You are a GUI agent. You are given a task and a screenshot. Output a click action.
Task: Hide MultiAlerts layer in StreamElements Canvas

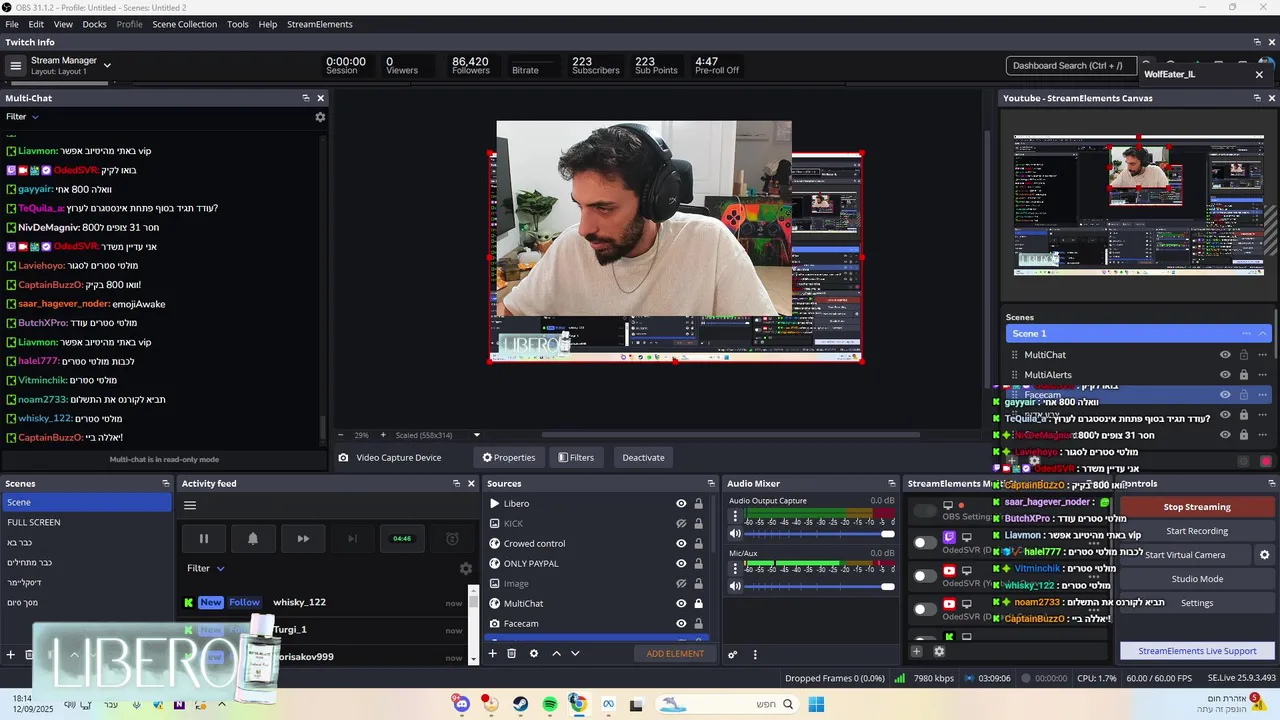[x=1225, y=375]
